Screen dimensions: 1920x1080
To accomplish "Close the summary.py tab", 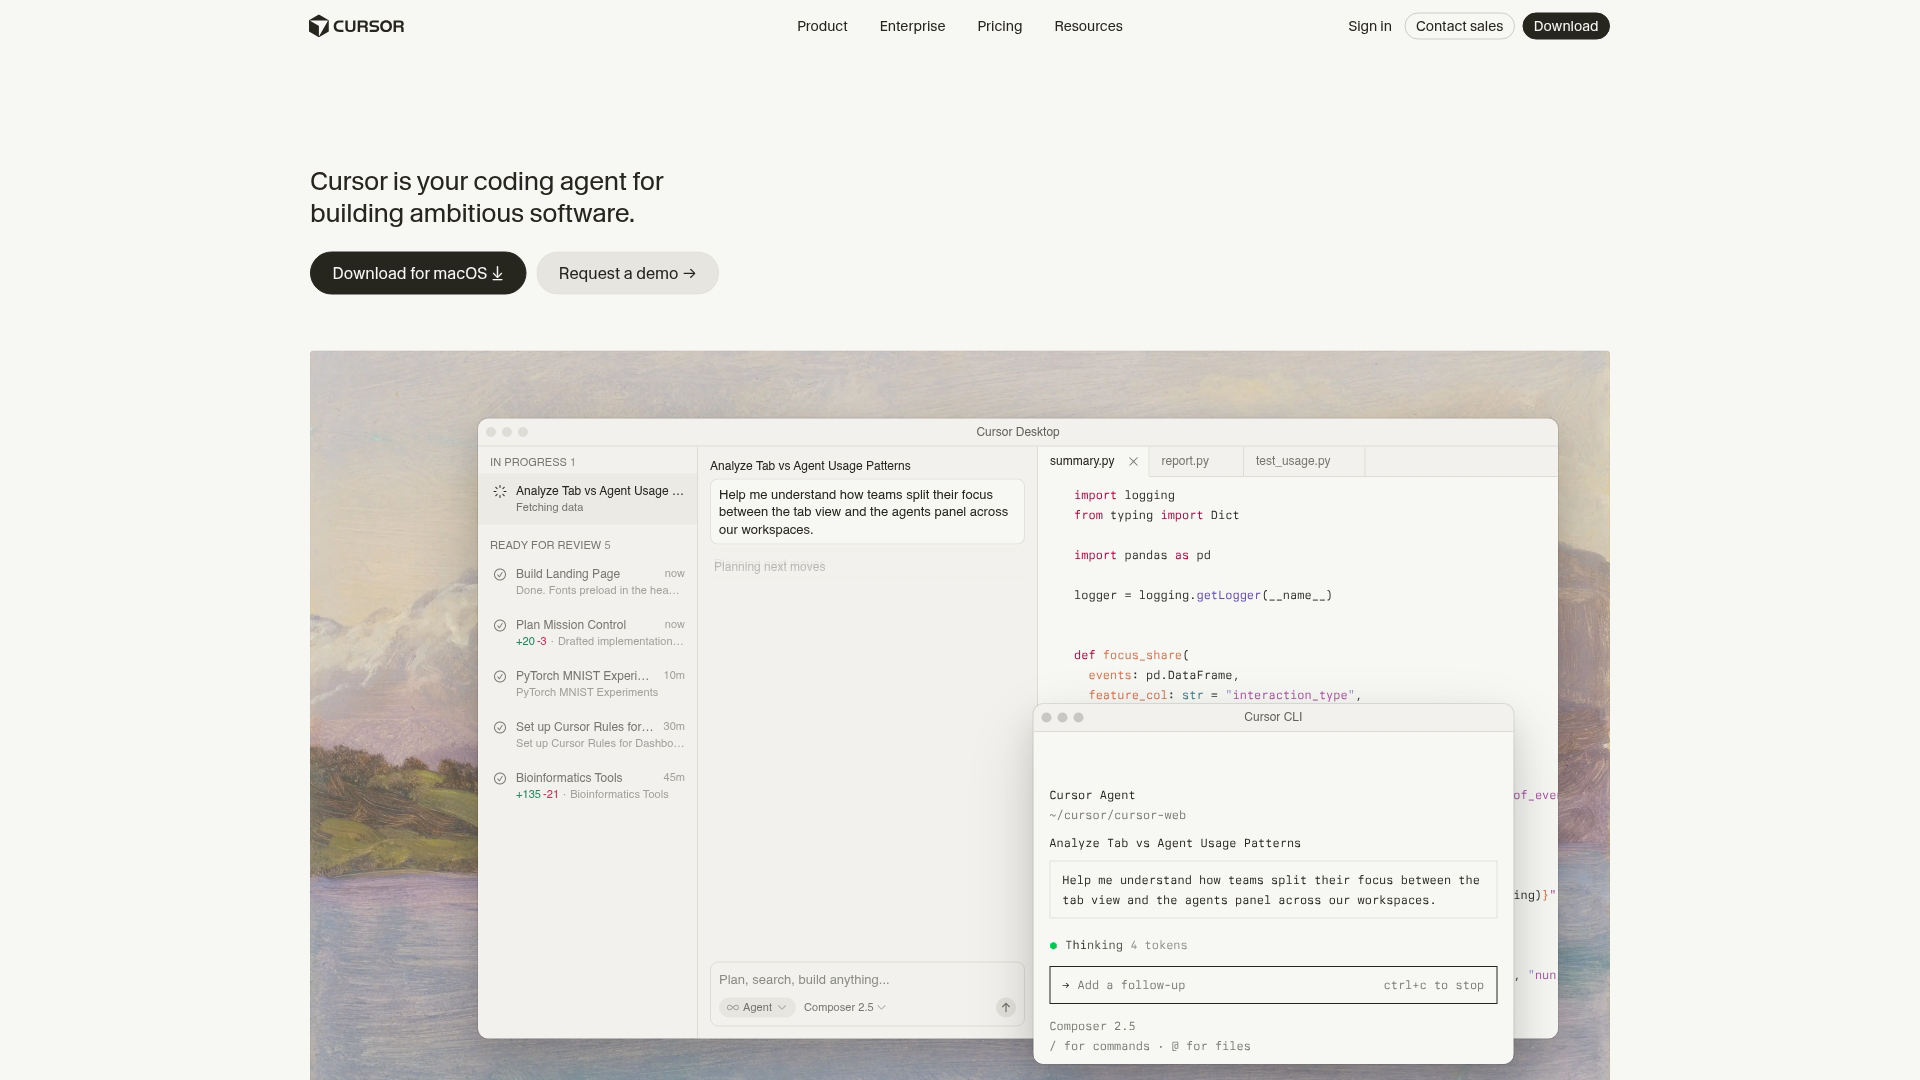I will coord(1133,462).
